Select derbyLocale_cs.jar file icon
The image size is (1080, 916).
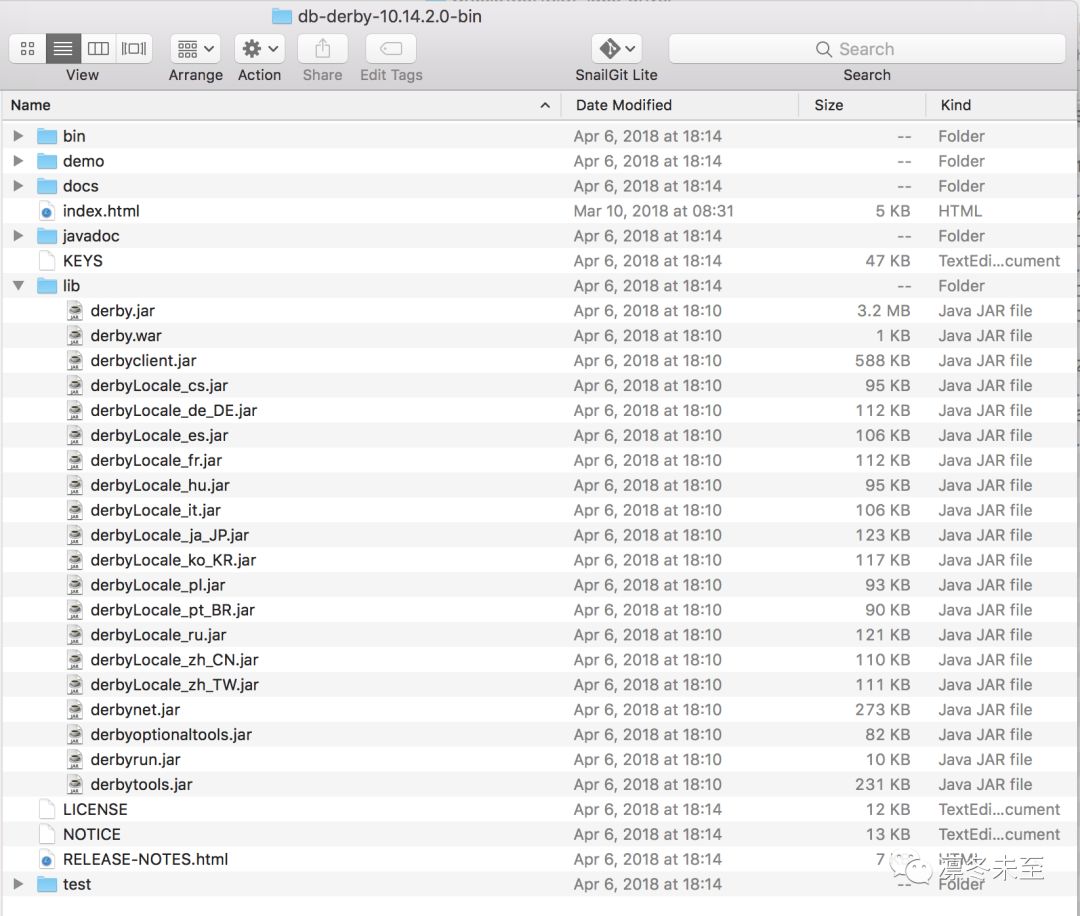pyautogui.click(x=75, y=385)
